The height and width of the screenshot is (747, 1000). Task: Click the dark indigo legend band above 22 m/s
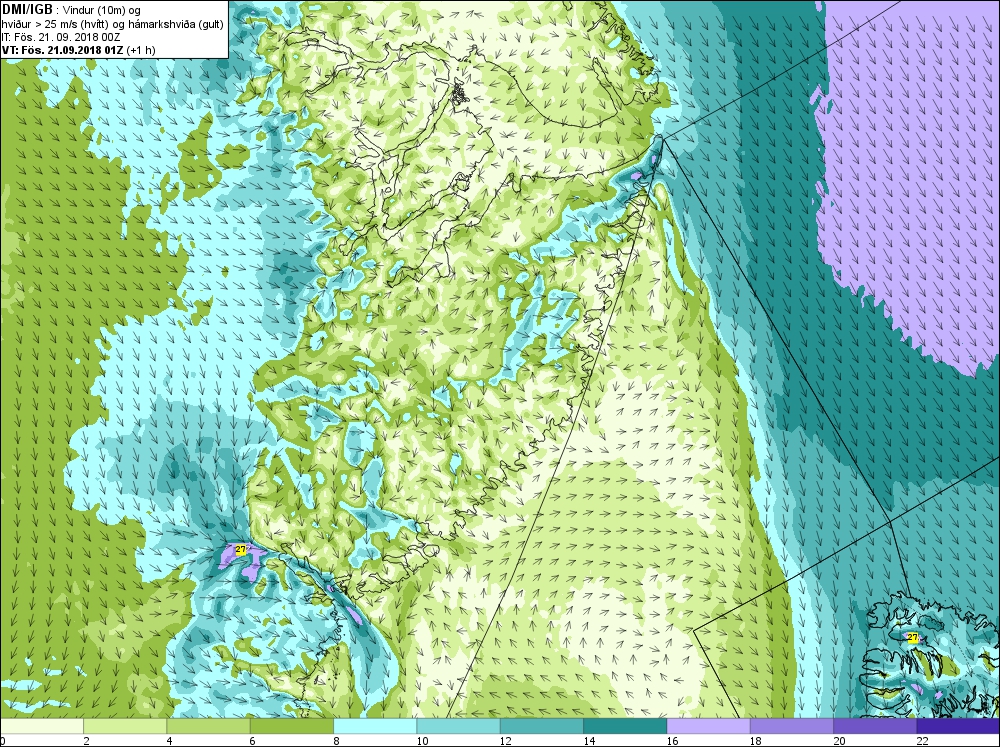point(958,727)
